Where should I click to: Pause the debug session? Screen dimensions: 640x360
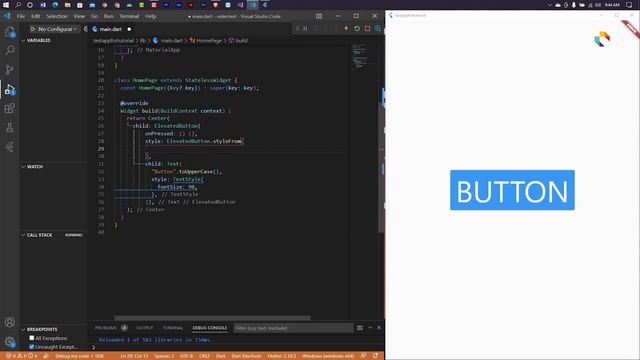point(305,29)
